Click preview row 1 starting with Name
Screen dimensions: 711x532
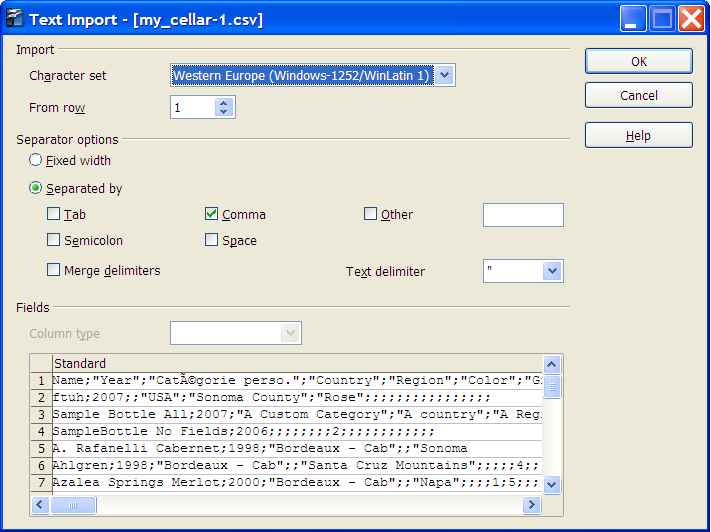point(297,380)
